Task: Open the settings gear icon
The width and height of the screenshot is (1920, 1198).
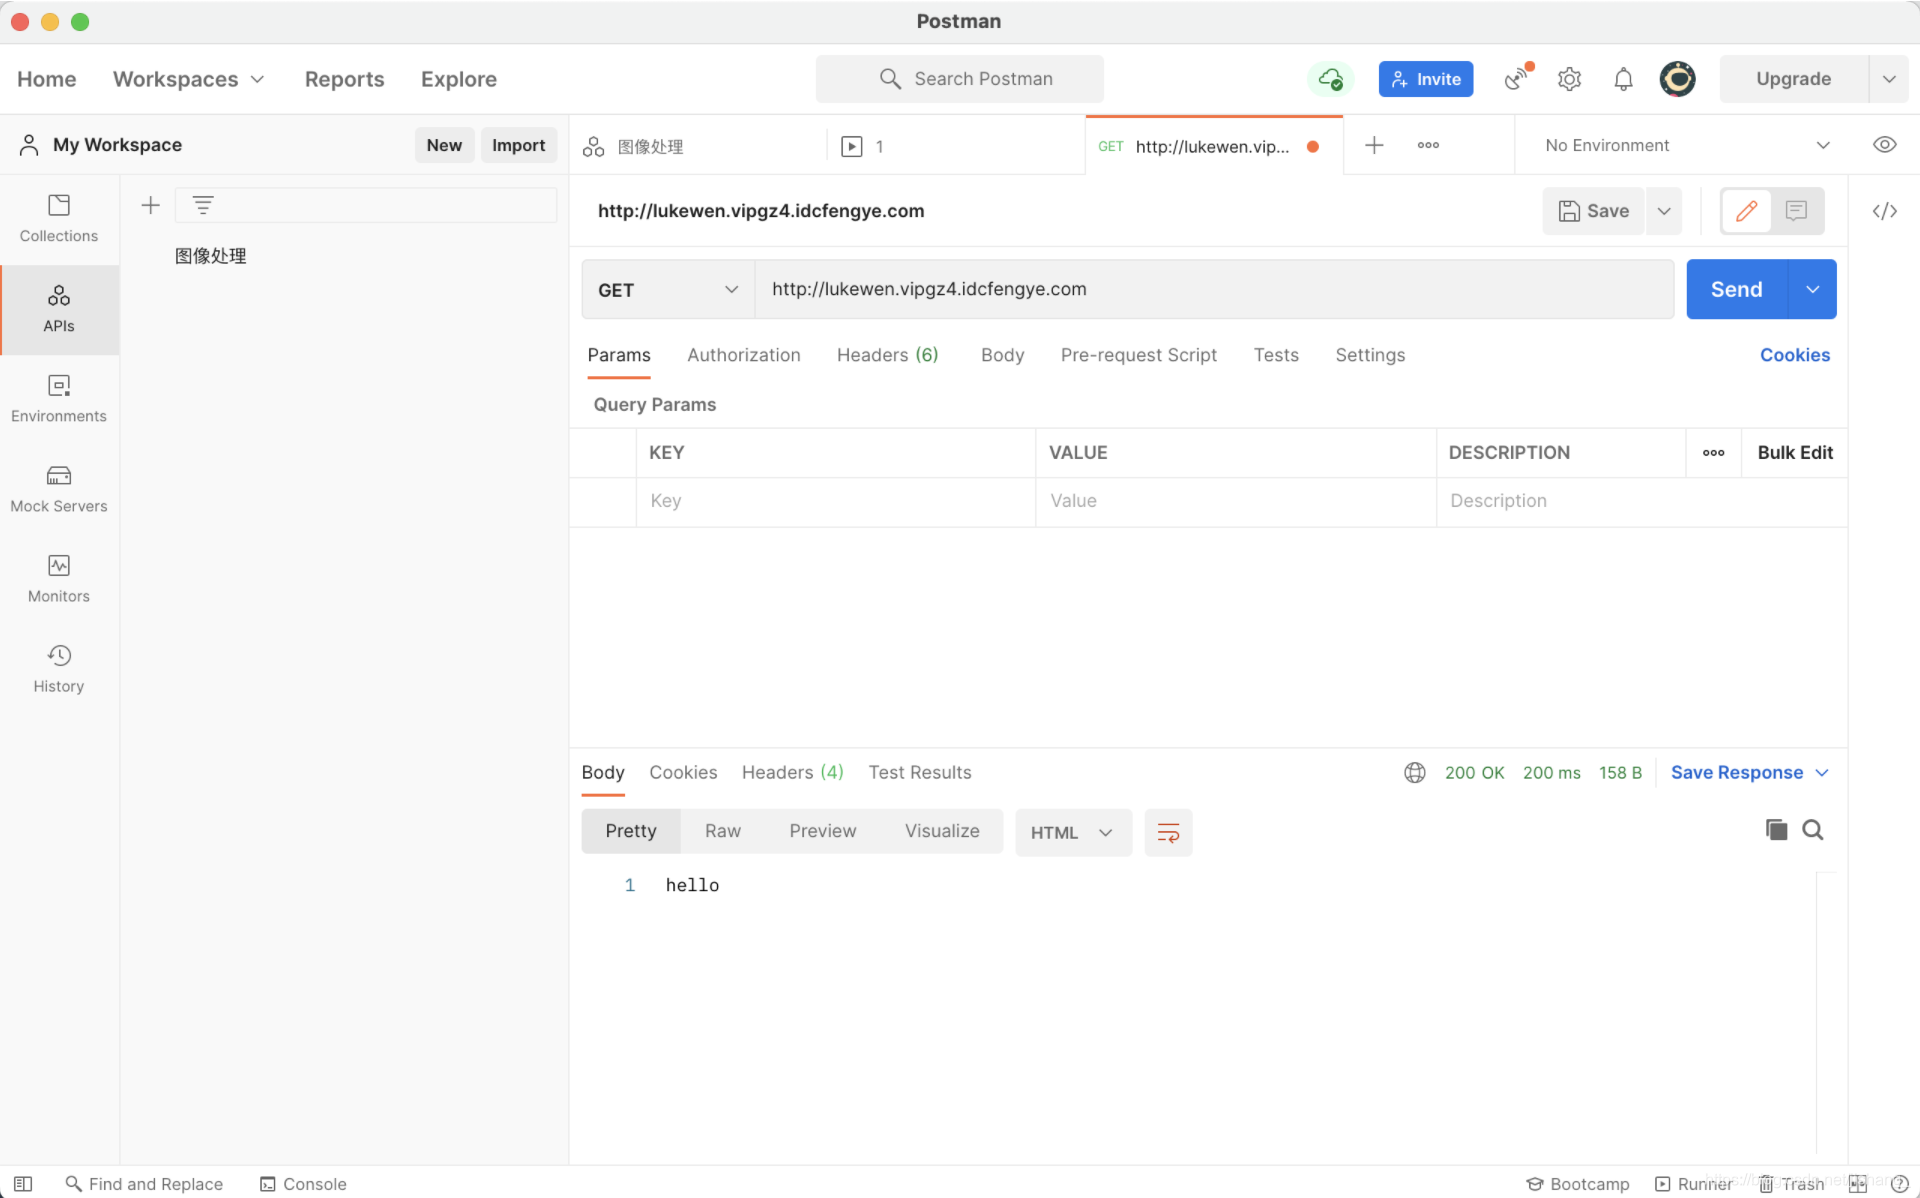Action: tap(1569, 79)
